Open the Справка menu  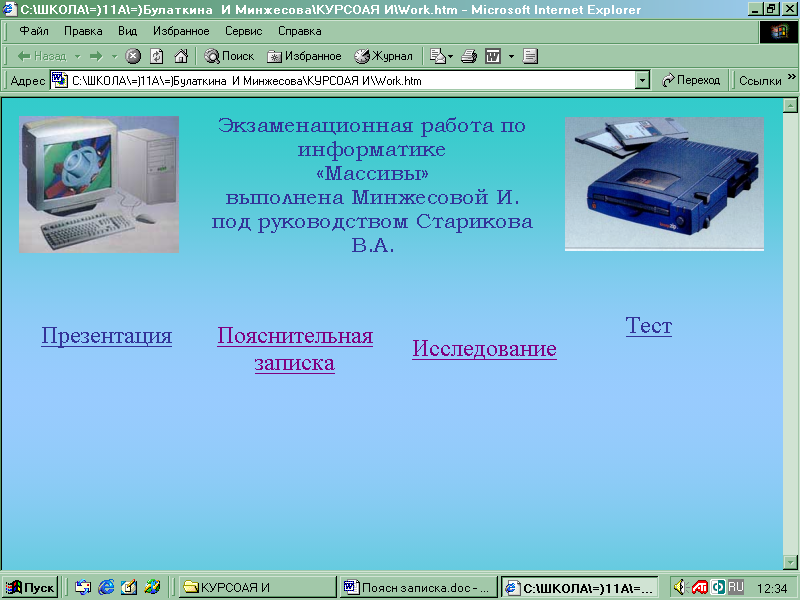(x=299, y=31)
